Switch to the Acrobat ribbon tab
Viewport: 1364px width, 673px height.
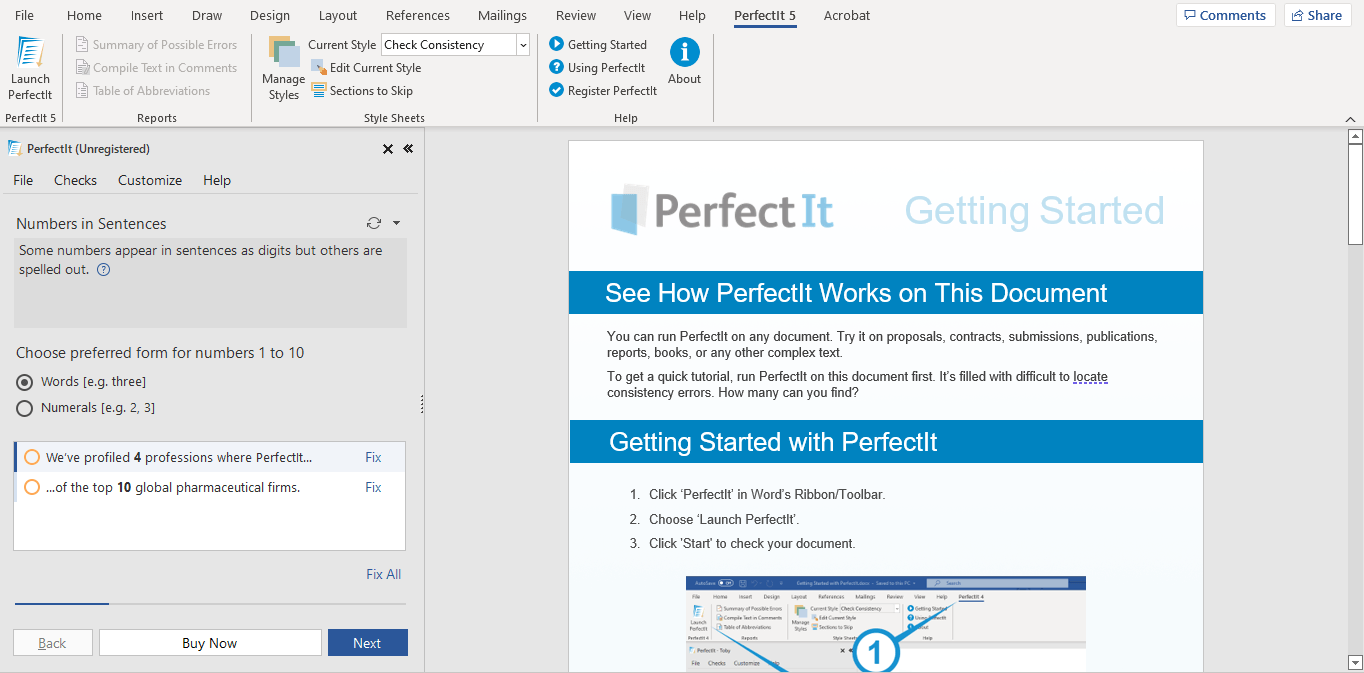pos(846,15)
